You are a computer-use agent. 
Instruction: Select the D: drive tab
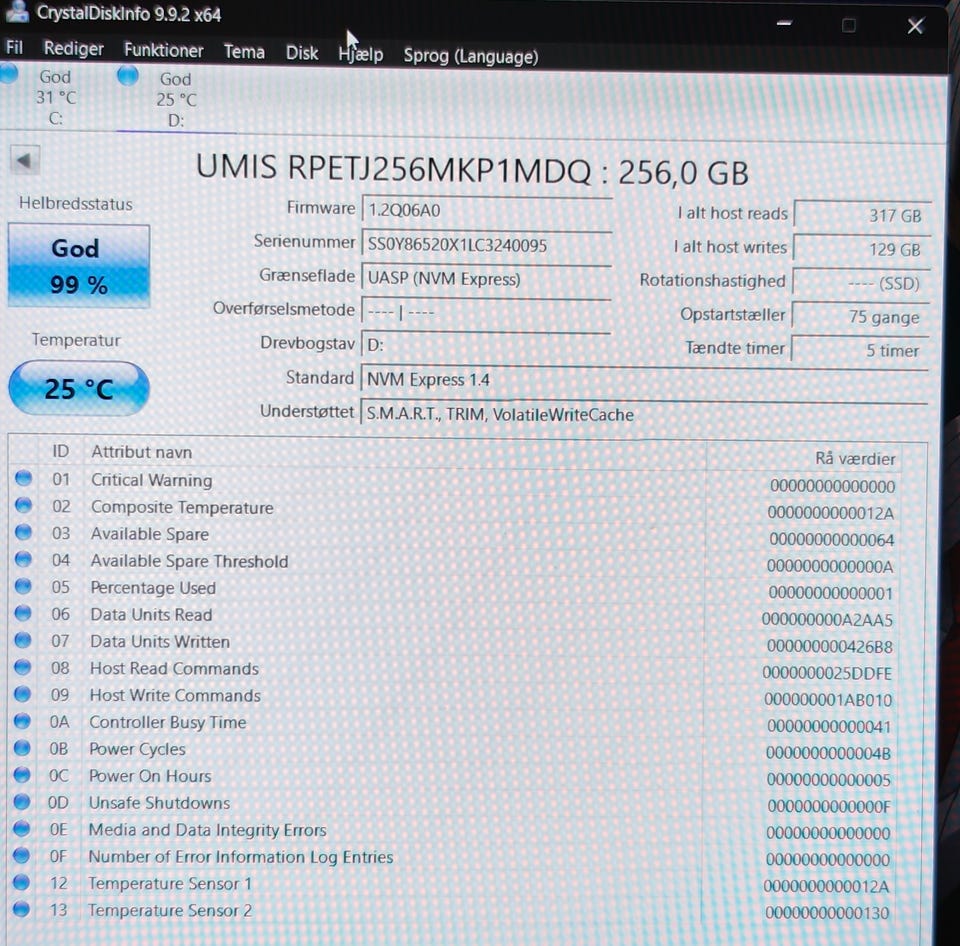click(176, 99)
